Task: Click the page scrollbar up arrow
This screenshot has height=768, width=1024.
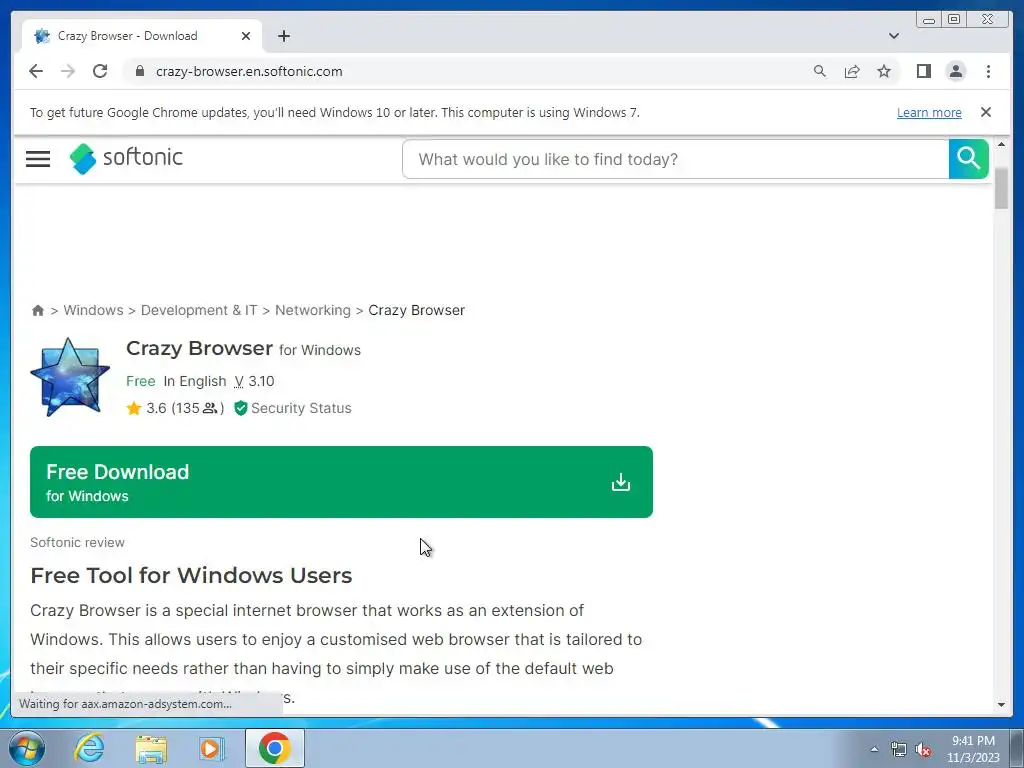Action: tap(1001, 144)
